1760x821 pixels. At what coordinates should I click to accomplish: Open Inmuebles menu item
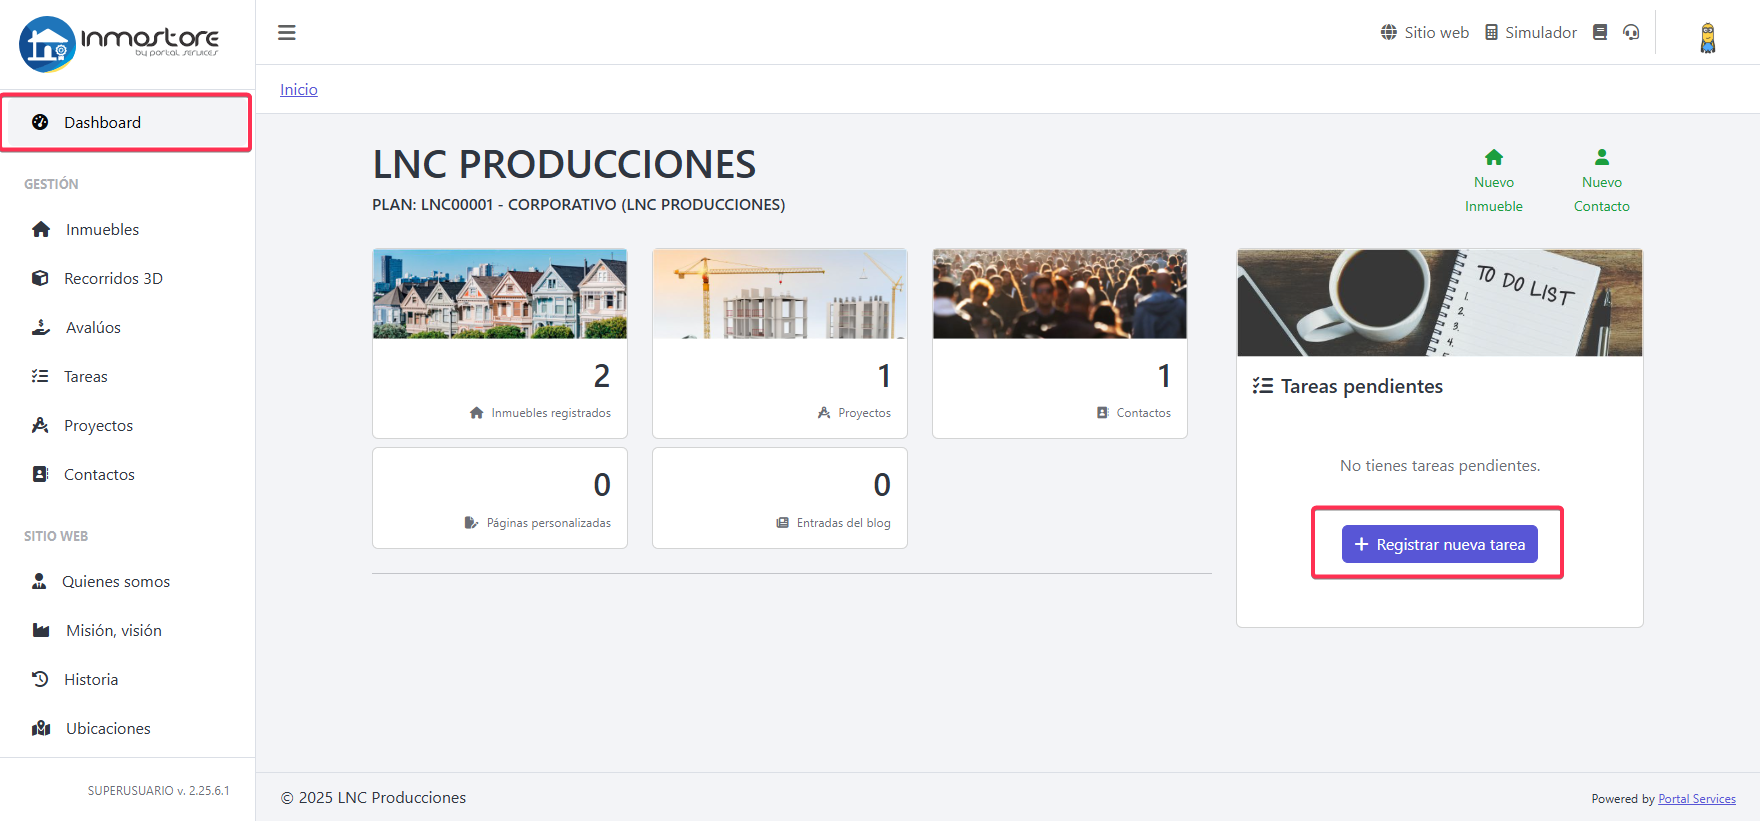coord(102,229)
